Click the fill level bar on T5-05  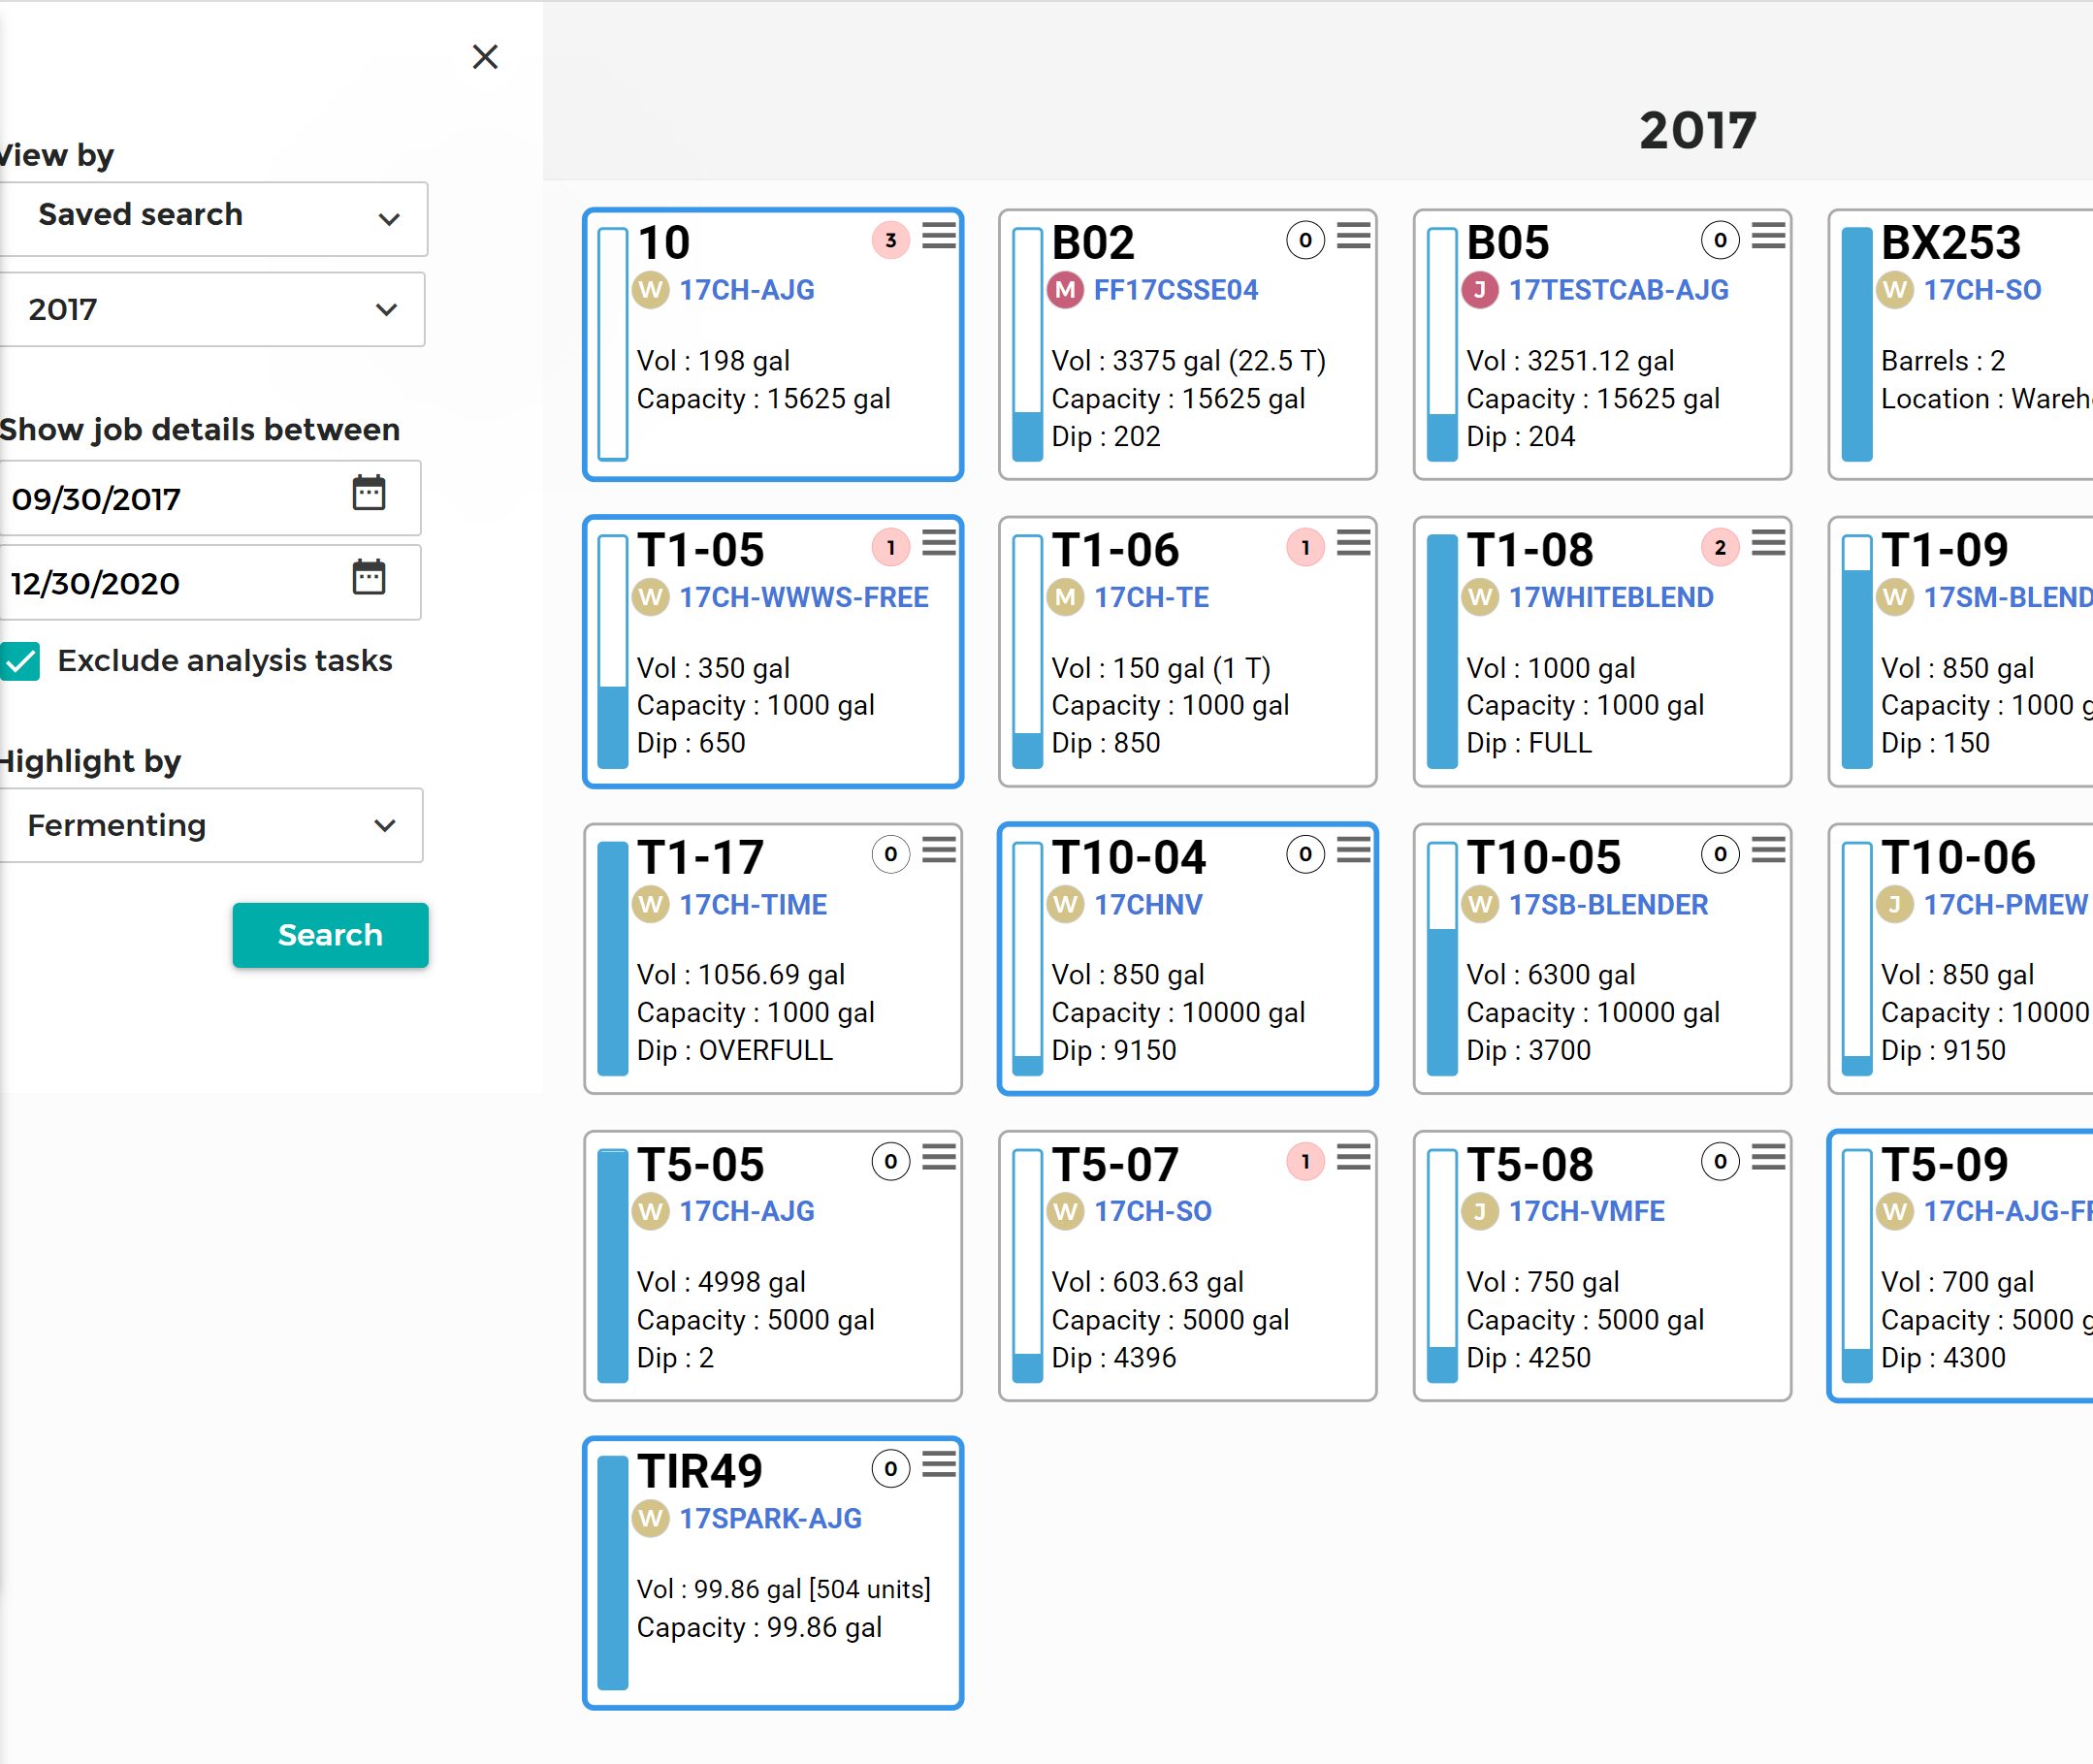[613, 1265]
